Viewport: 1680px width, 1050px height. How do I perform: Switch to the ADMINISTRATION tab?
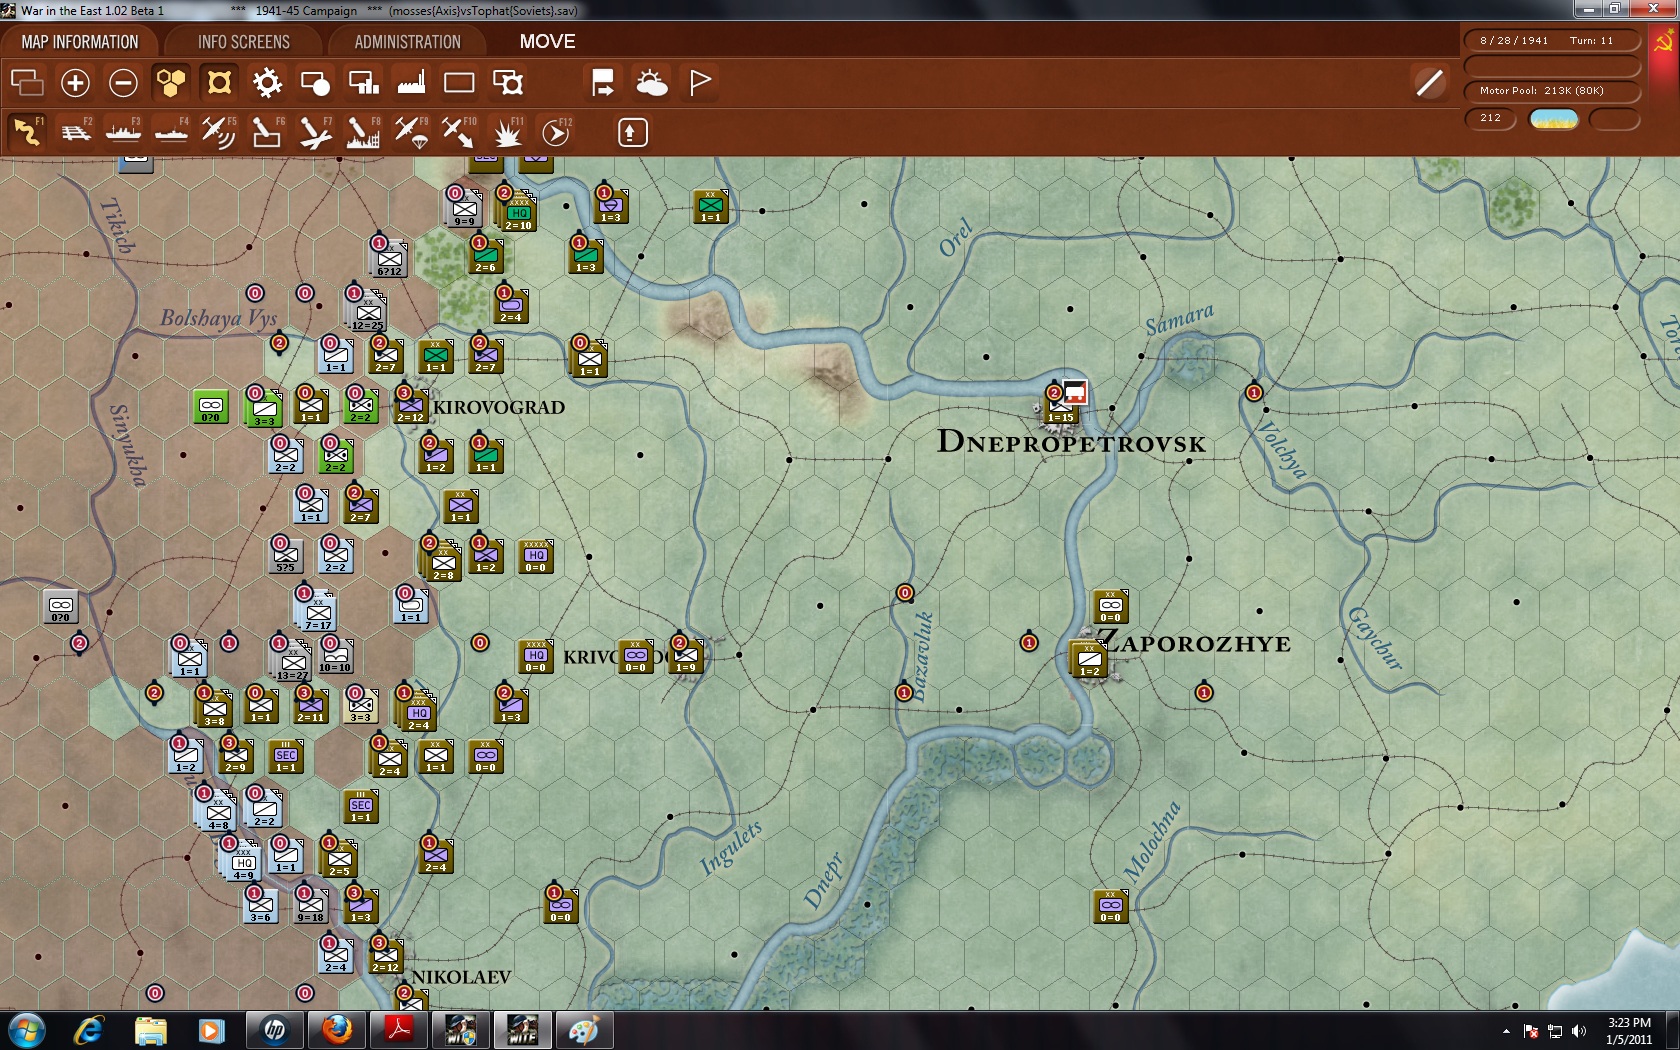point(404,42)
